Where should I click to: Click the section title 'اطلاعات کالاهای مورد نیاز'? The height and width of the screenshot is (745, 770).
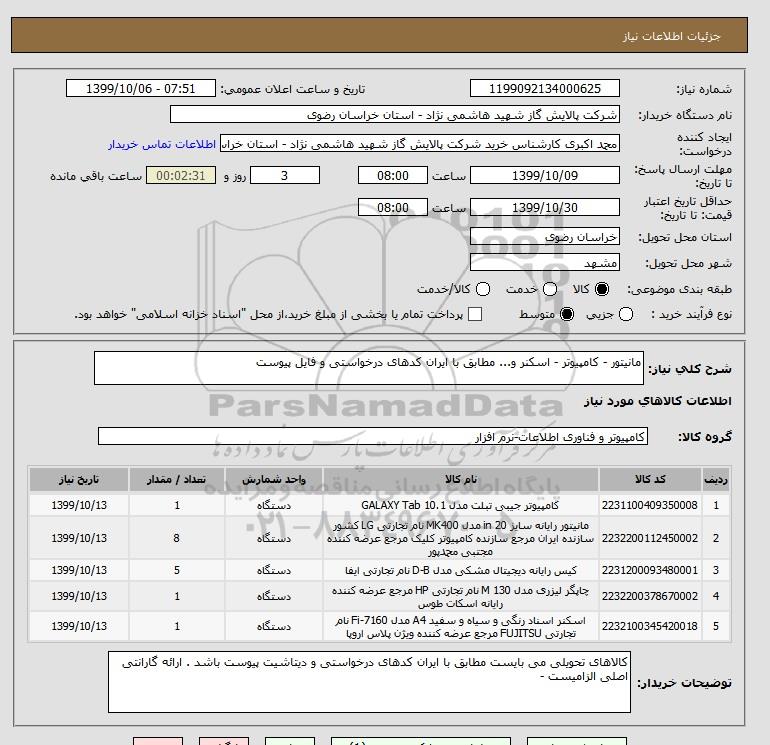tap(658, 401)
